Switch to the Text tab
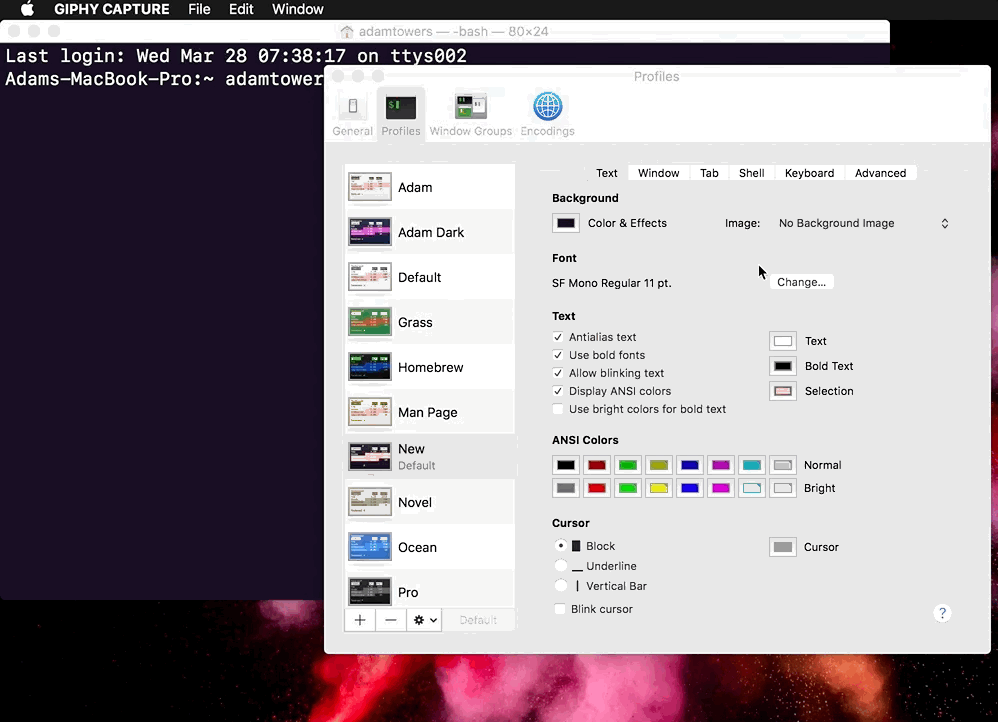Image resolution: width=998 pixels, height=722 pixels. tap(607, 173)
